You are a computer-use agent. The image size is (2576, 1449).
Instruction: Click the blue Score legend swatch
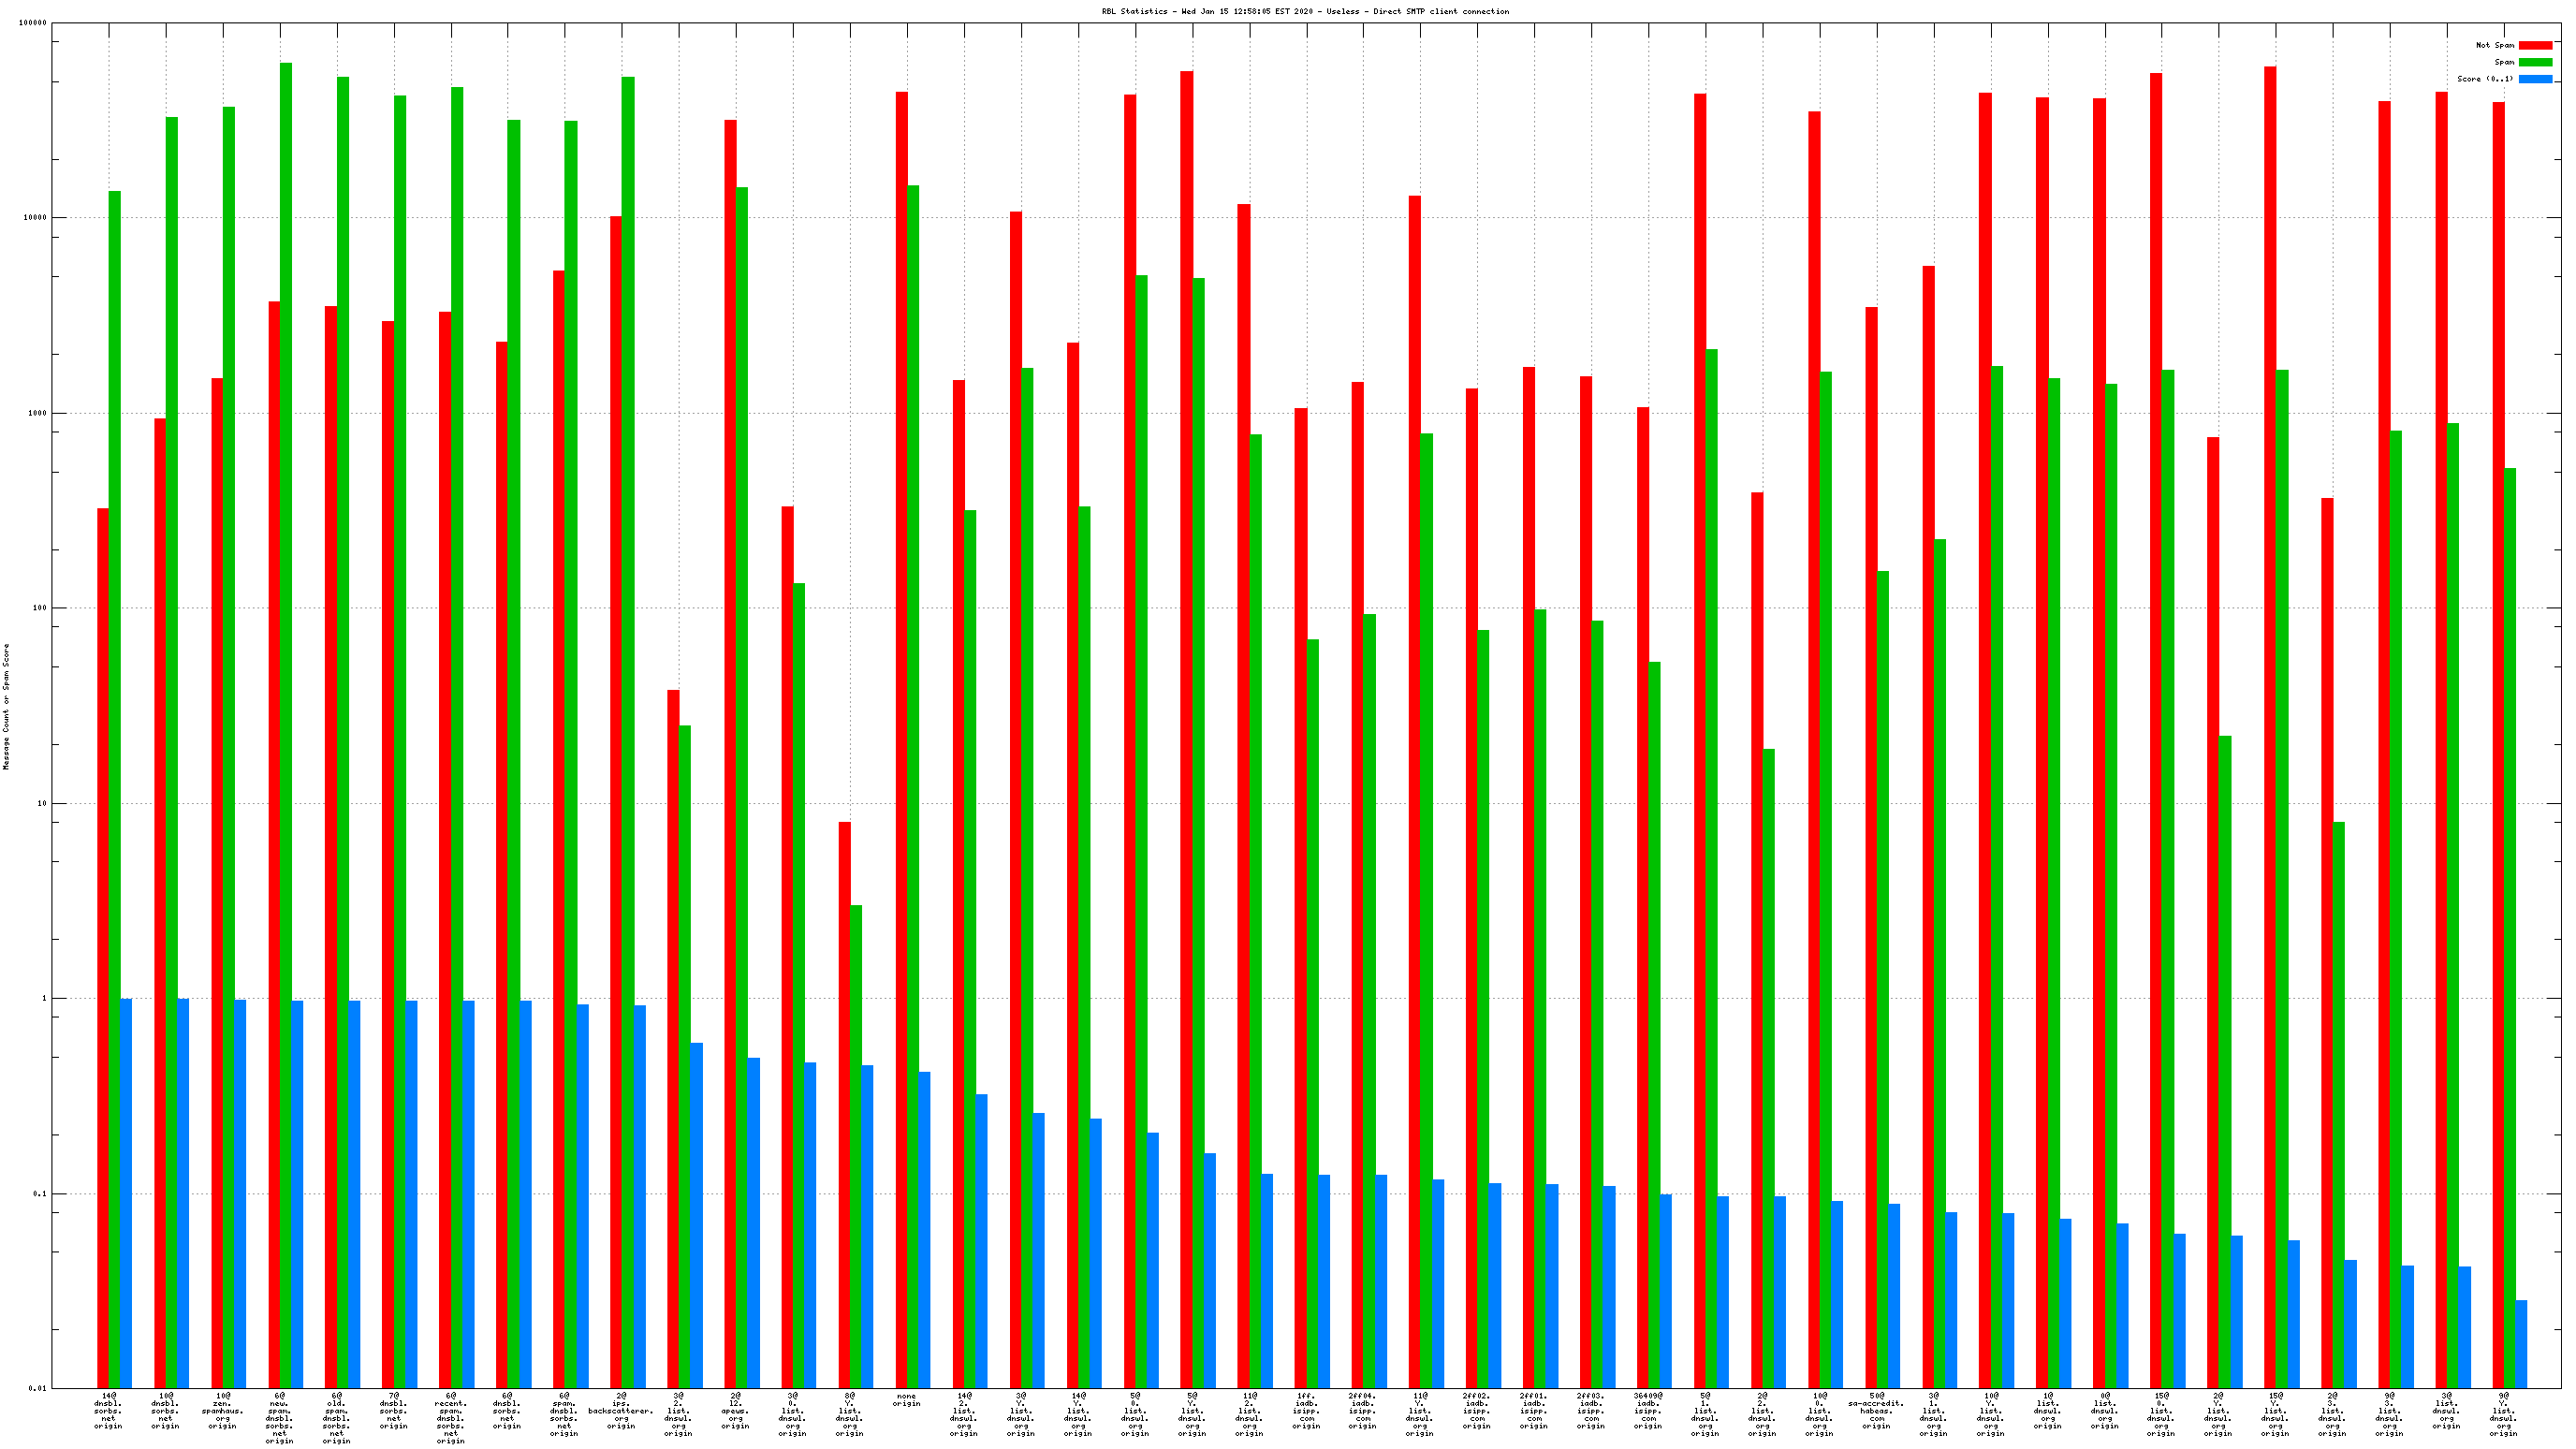pyautogui.click(x=2535, y=79)
